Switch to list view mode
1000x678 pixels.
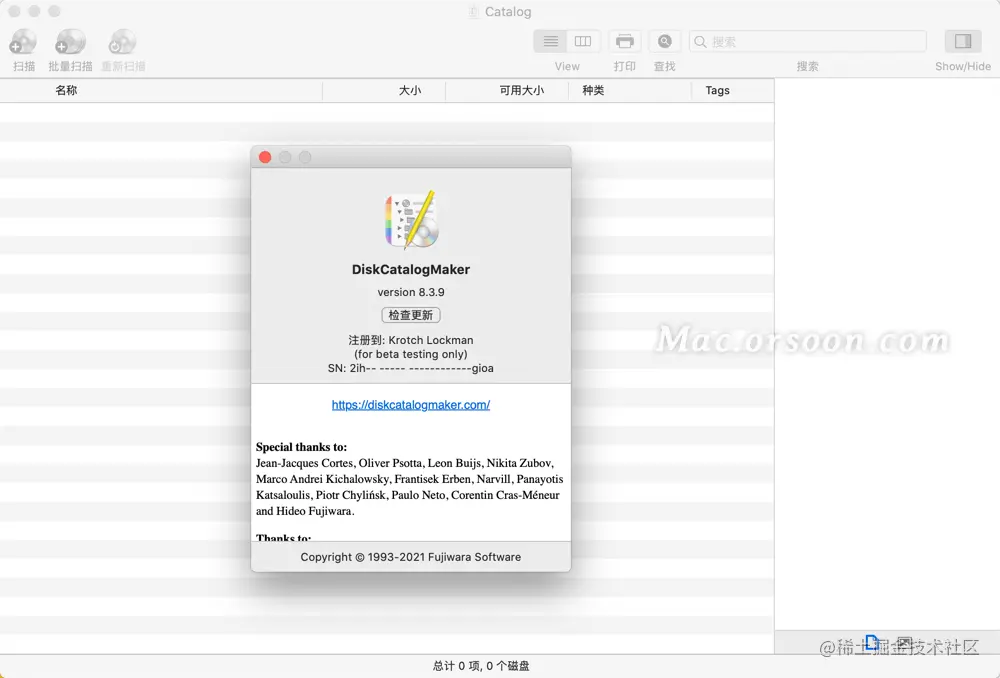point(550,41)
